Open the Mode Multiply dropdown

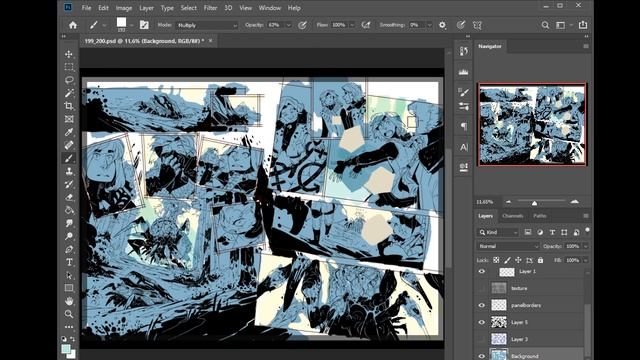[207, 25]
